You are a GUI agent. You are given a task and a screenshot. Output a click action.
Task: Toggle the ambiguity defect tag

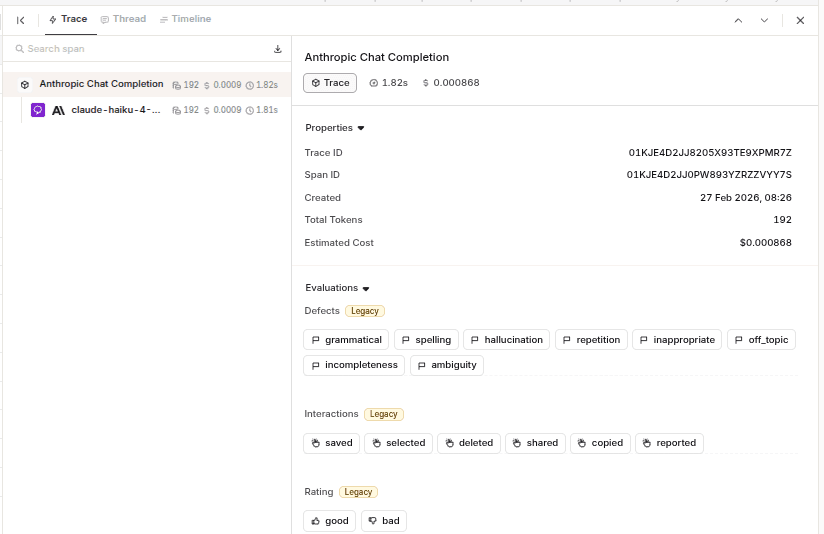coord(447,365)
